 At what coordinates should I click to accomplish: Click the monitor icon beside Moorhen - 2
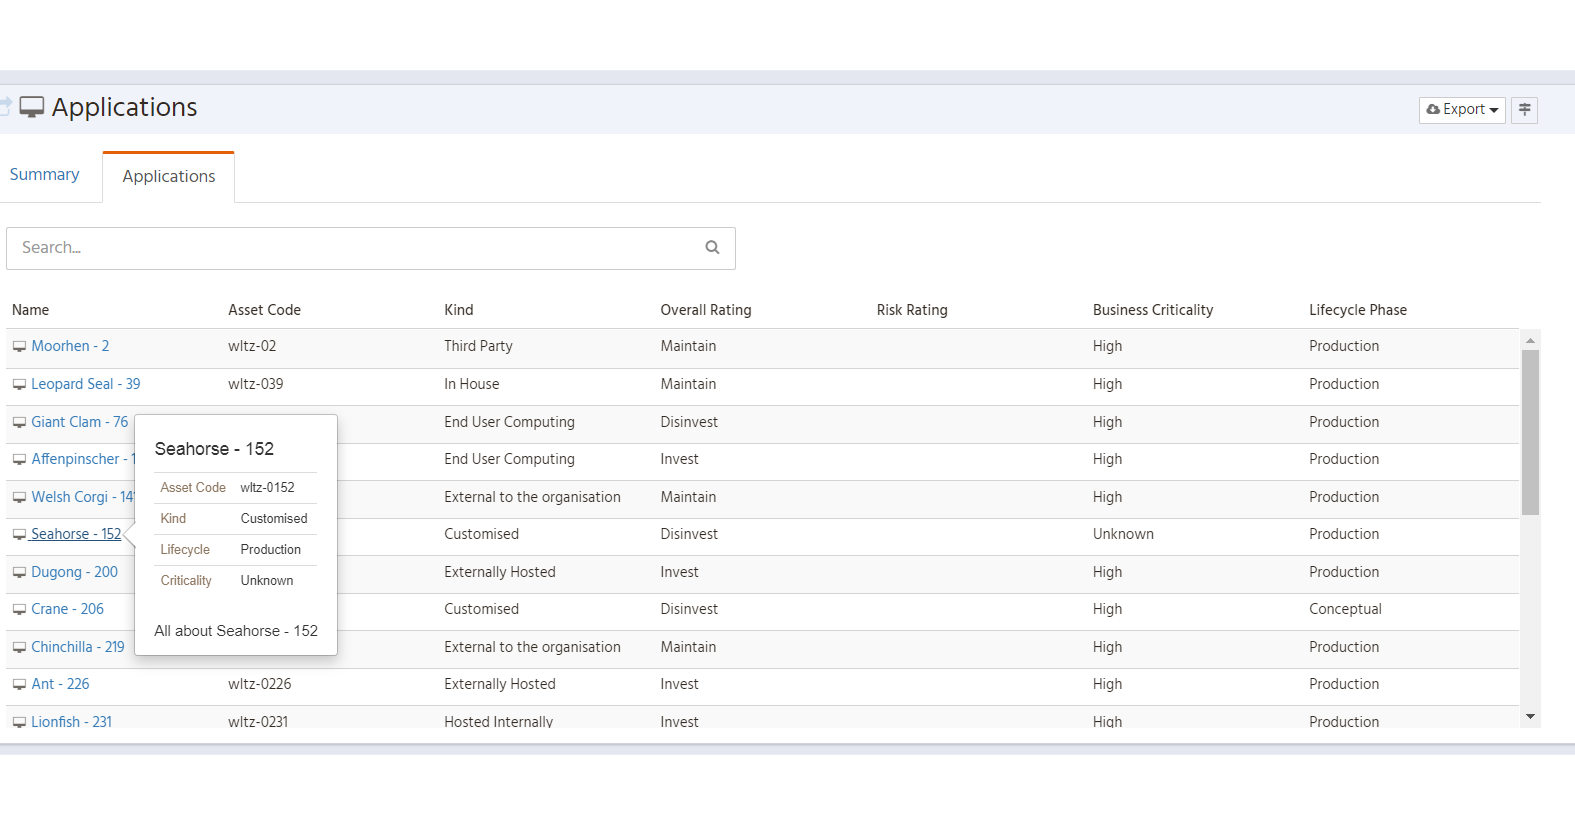(x=19, y=347)
